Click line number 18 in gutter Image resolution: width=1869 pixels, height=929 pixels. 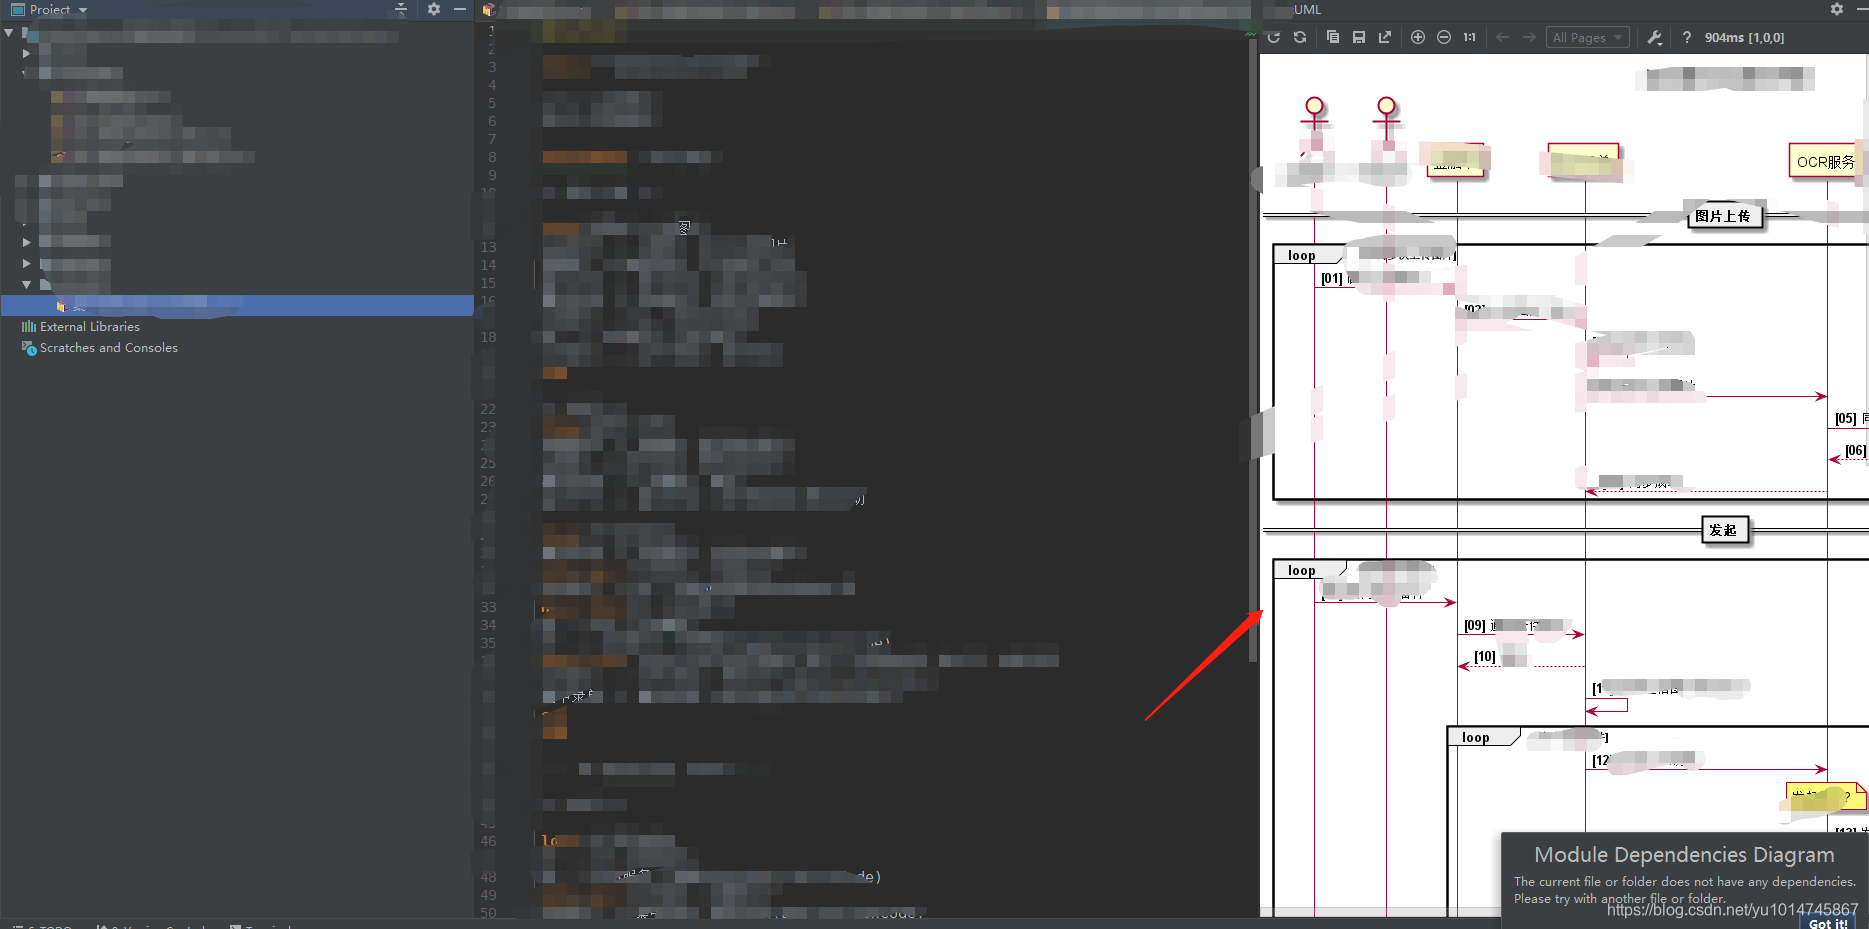coord(488,337)
